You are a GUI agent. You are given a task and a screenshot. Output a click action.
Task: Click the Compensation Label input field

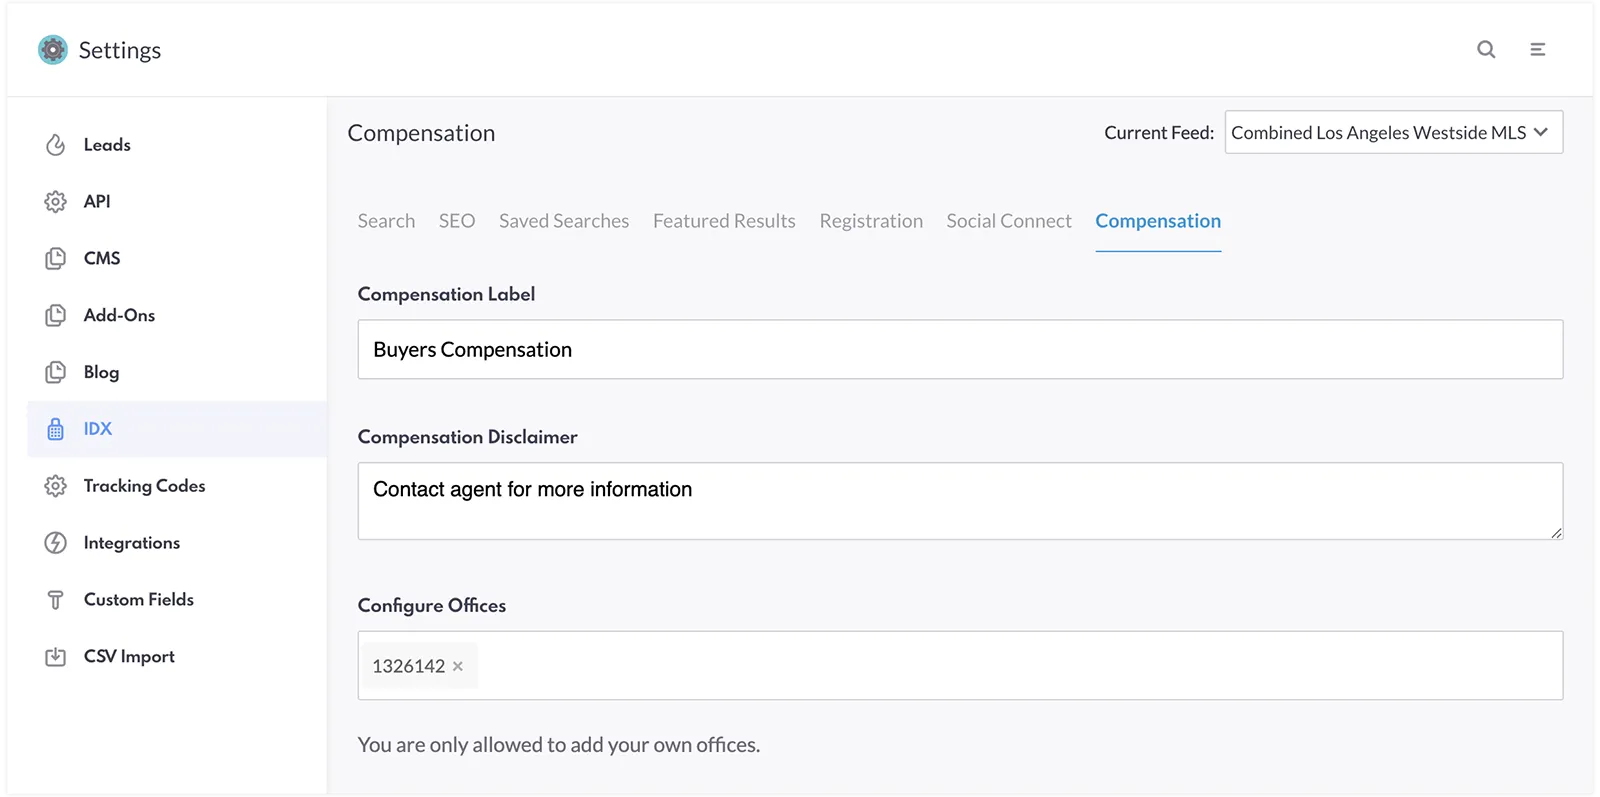[960, 349]
